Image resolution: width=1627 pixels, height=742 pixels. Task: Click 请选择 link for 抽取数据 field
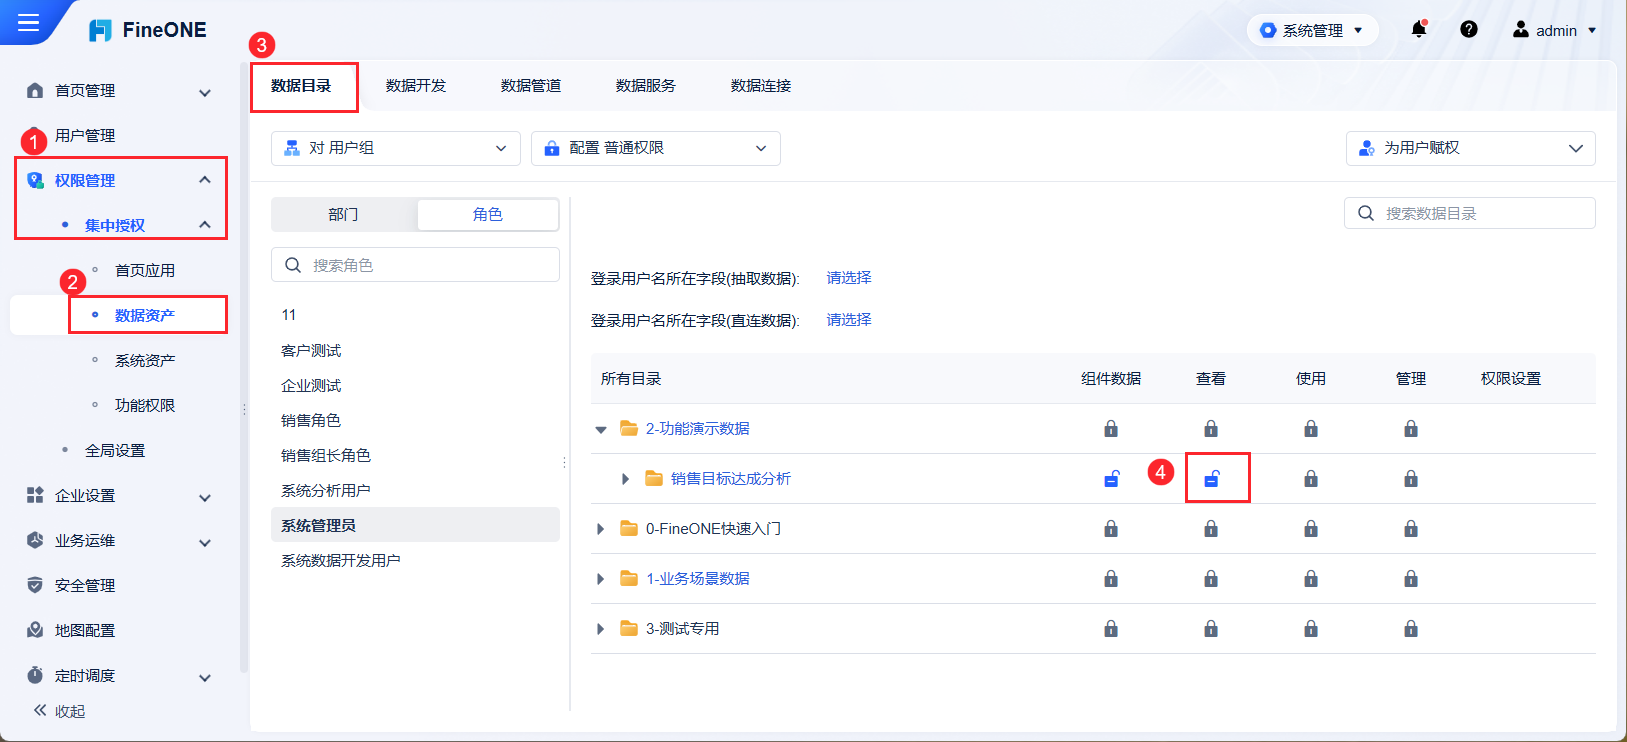(x=849, y=278)
